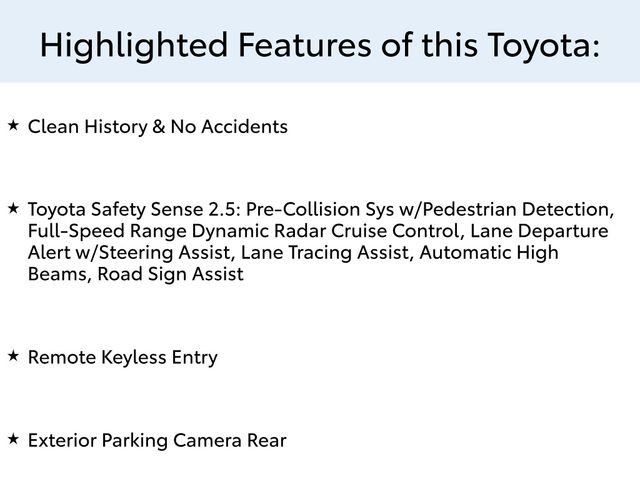Click the star bullet beside Remote Keyless Entry
The image size is (640, 480).
(x=13, y=356)
